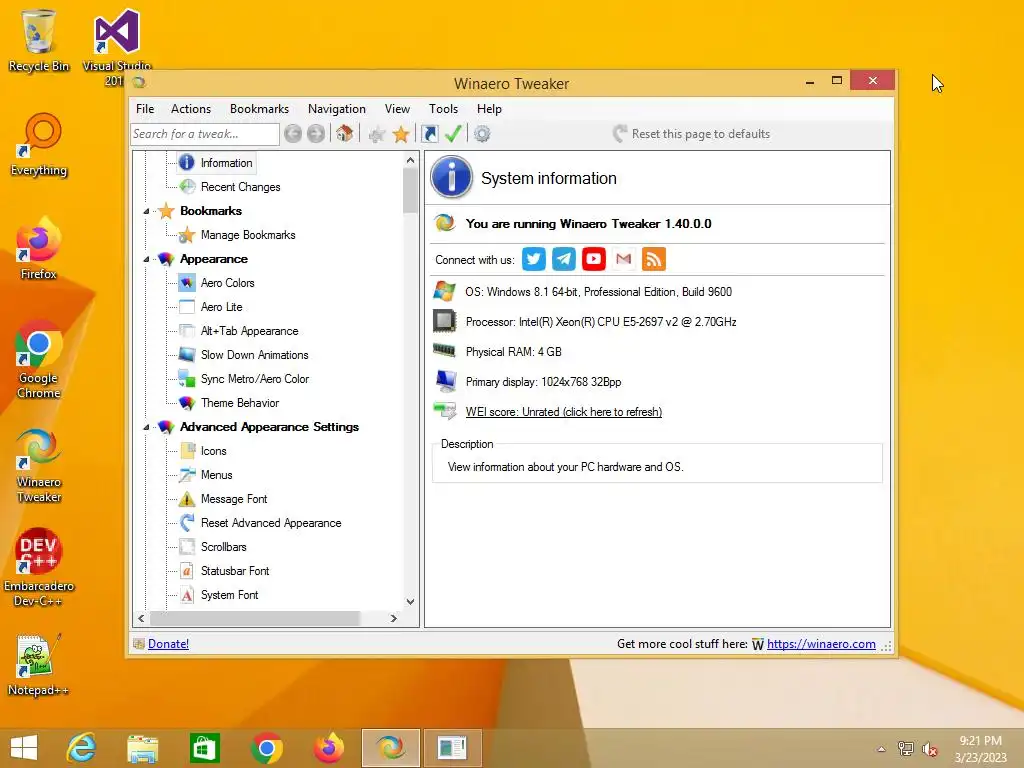
Task: Open the Actions menu
Action: [x=191, y=109]
